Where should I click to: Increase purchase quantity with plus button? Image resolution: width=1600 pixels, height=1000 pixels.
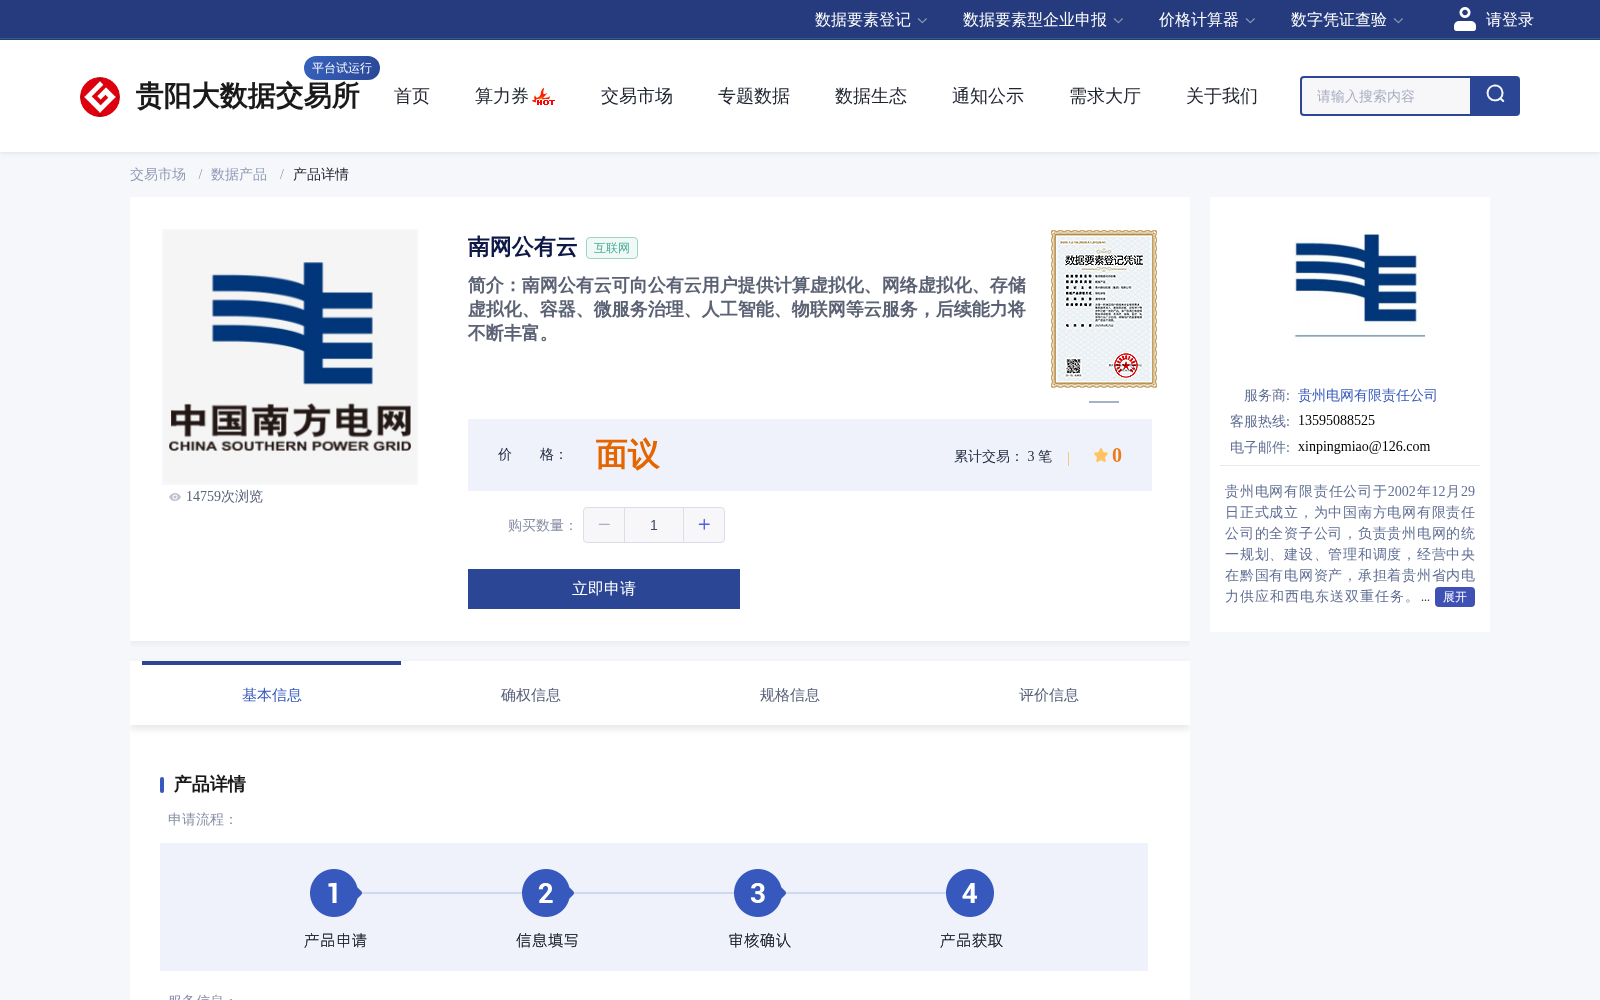pyautogui.click(x=704, y=525)
